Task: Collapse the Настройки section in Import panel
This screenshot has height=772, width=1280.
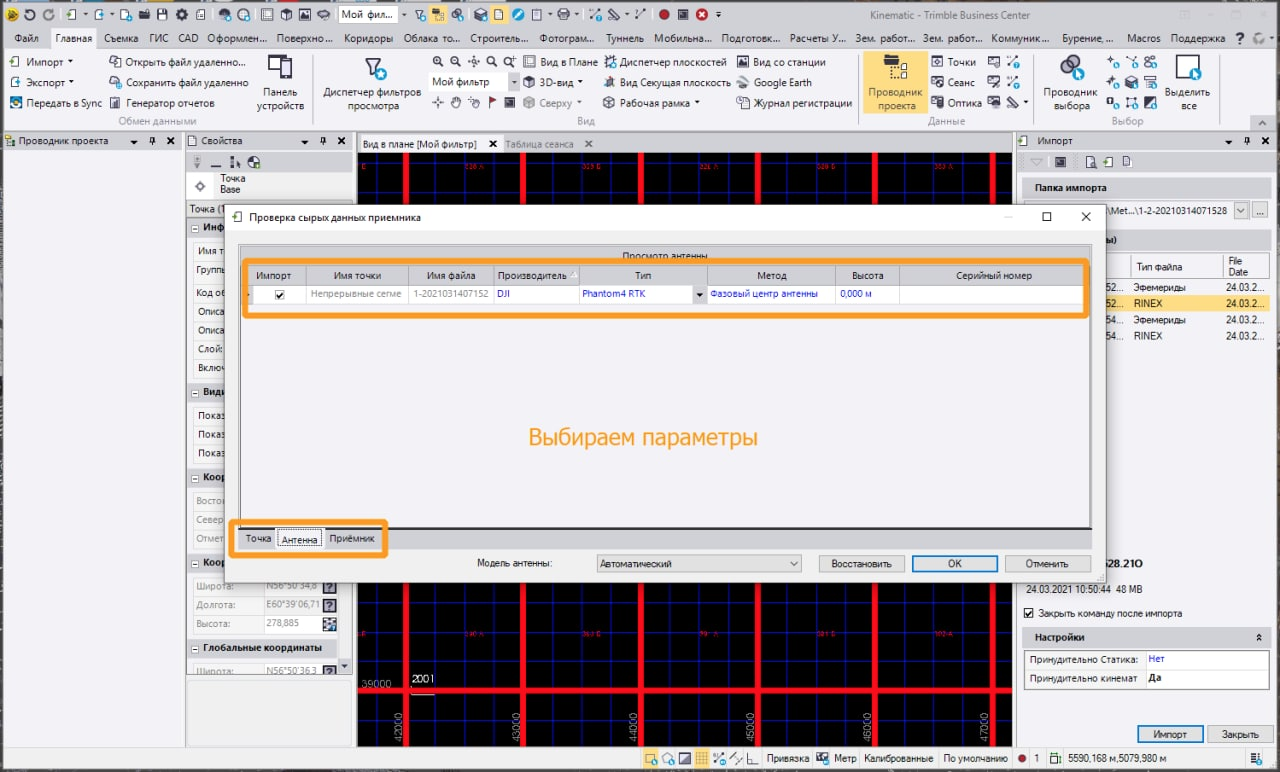Action: pyautogui.click(x=1258, y=637)
